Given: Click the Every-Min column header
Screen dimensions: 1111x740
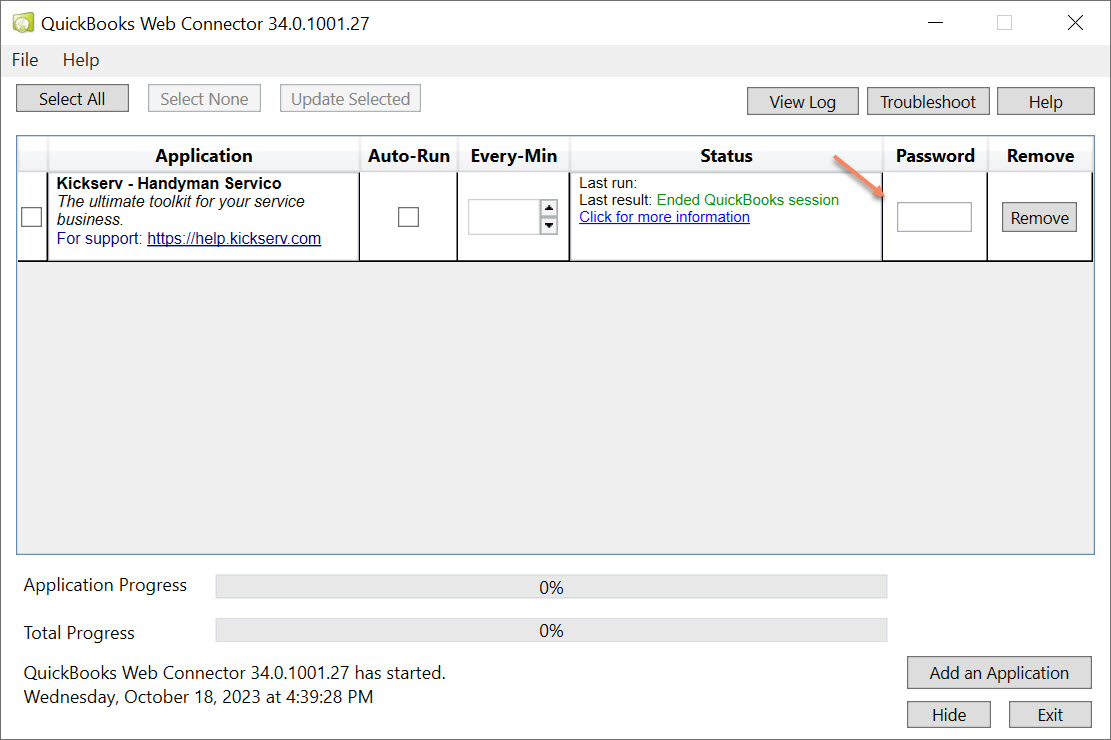Looking at the screenshot, I should pos(514,156).
